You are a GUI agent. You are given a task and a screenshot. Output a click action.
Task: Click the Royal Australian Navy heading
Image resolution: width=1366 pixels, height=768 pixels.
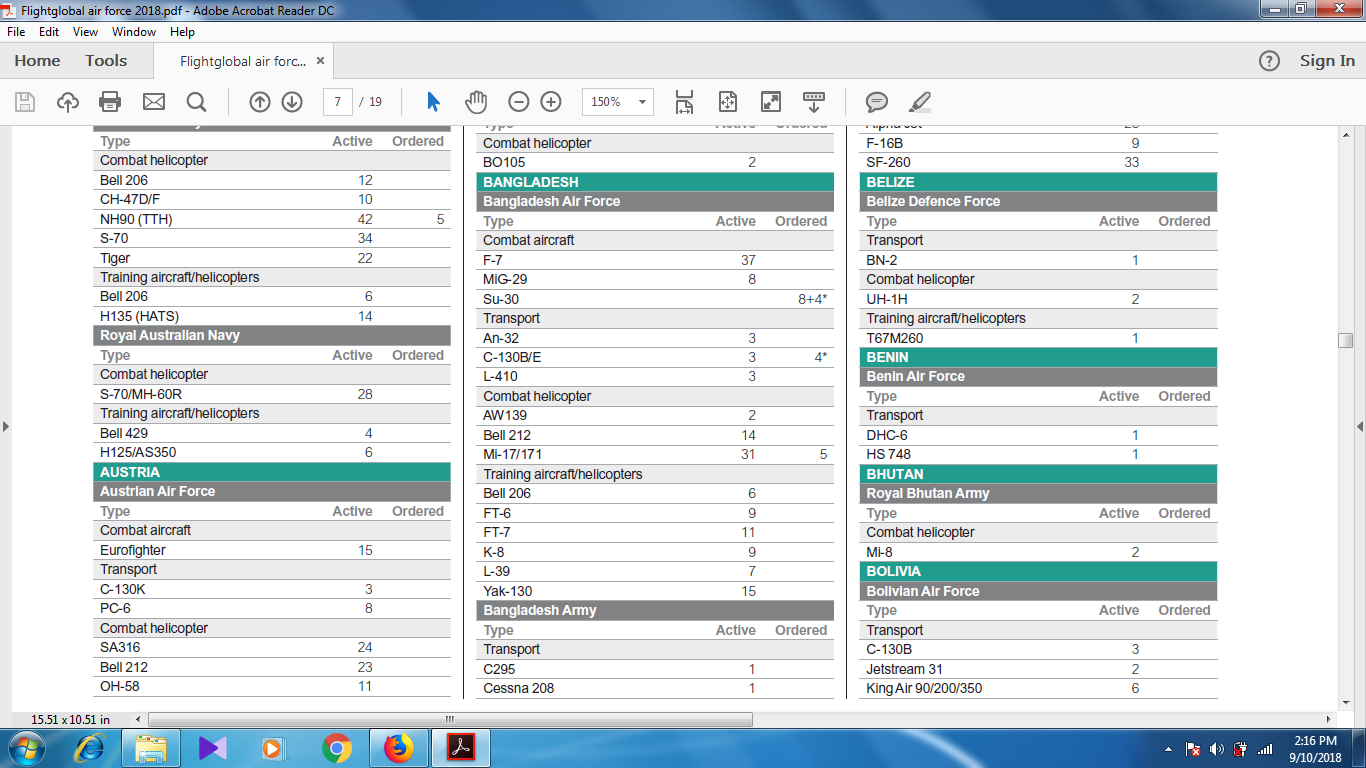coord(170,335)
